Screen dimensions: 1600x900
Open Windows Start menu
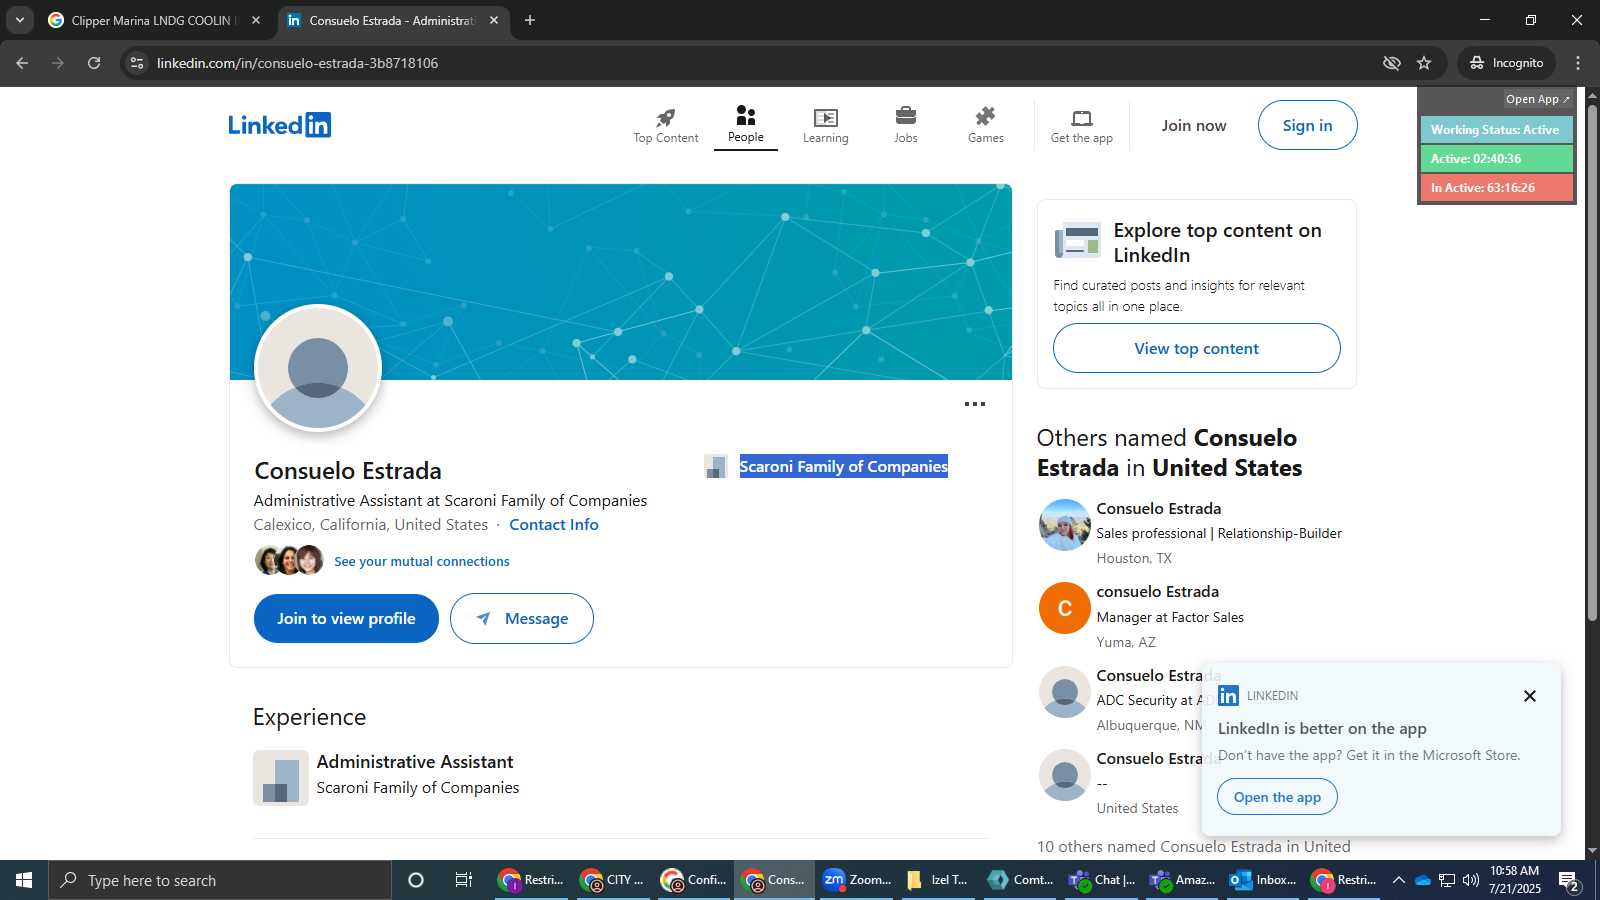tap(24, 880)
